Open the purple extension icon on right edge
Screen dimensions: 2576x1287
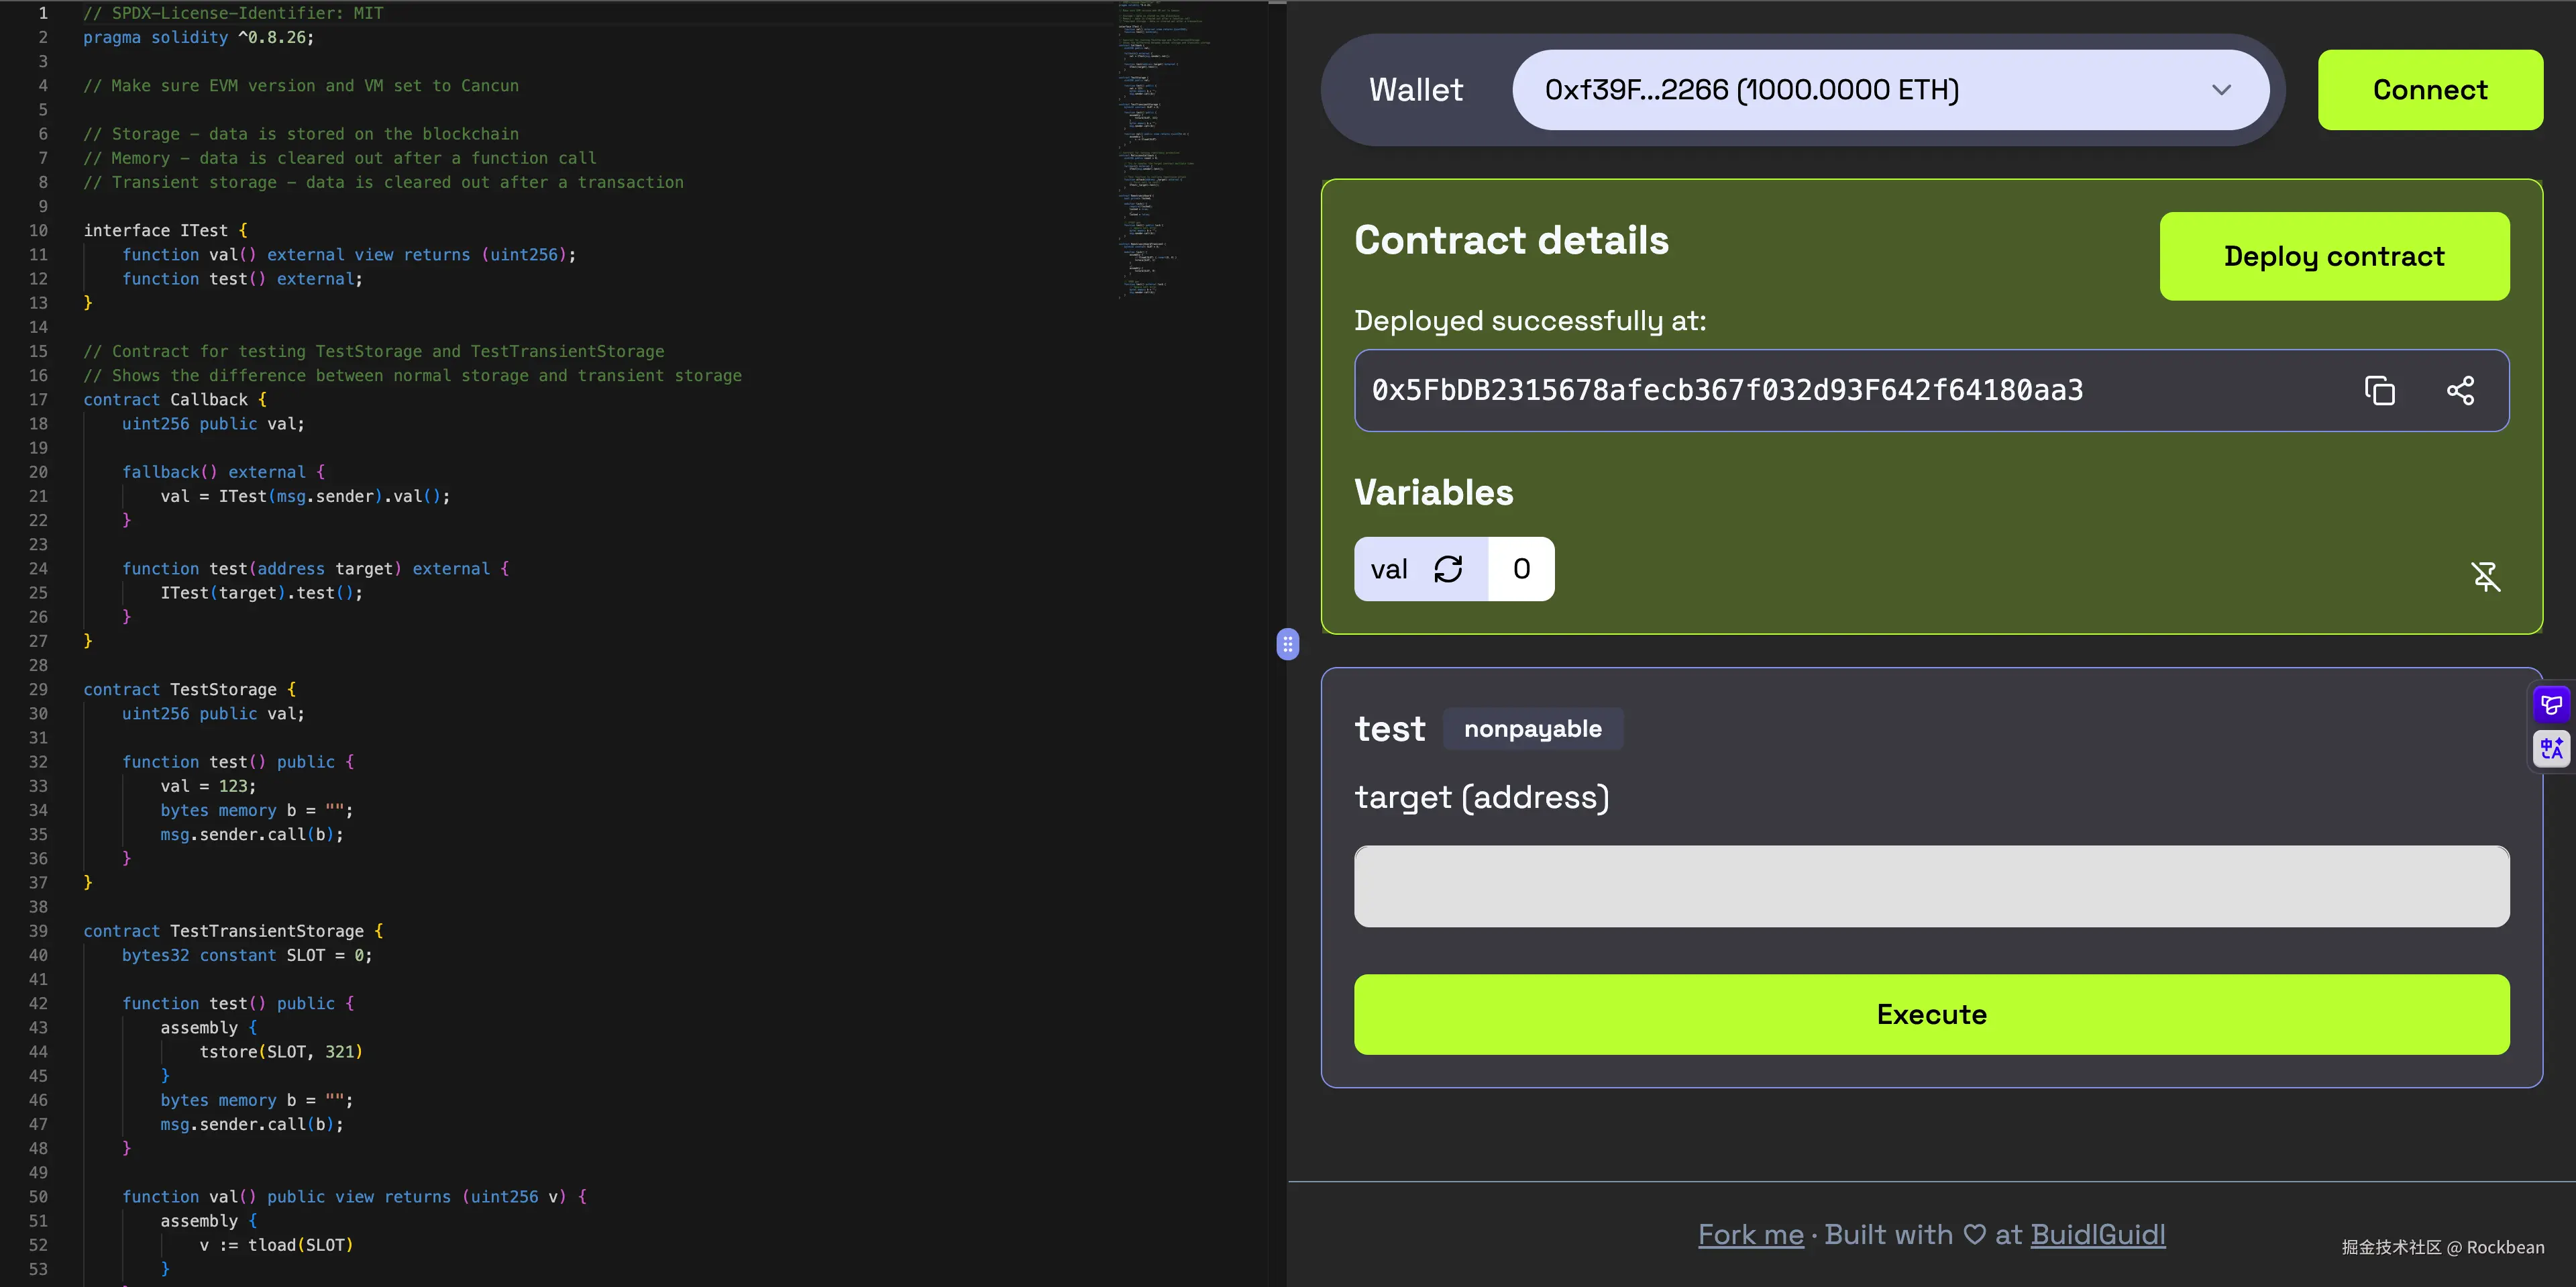tap(2551, 704)
